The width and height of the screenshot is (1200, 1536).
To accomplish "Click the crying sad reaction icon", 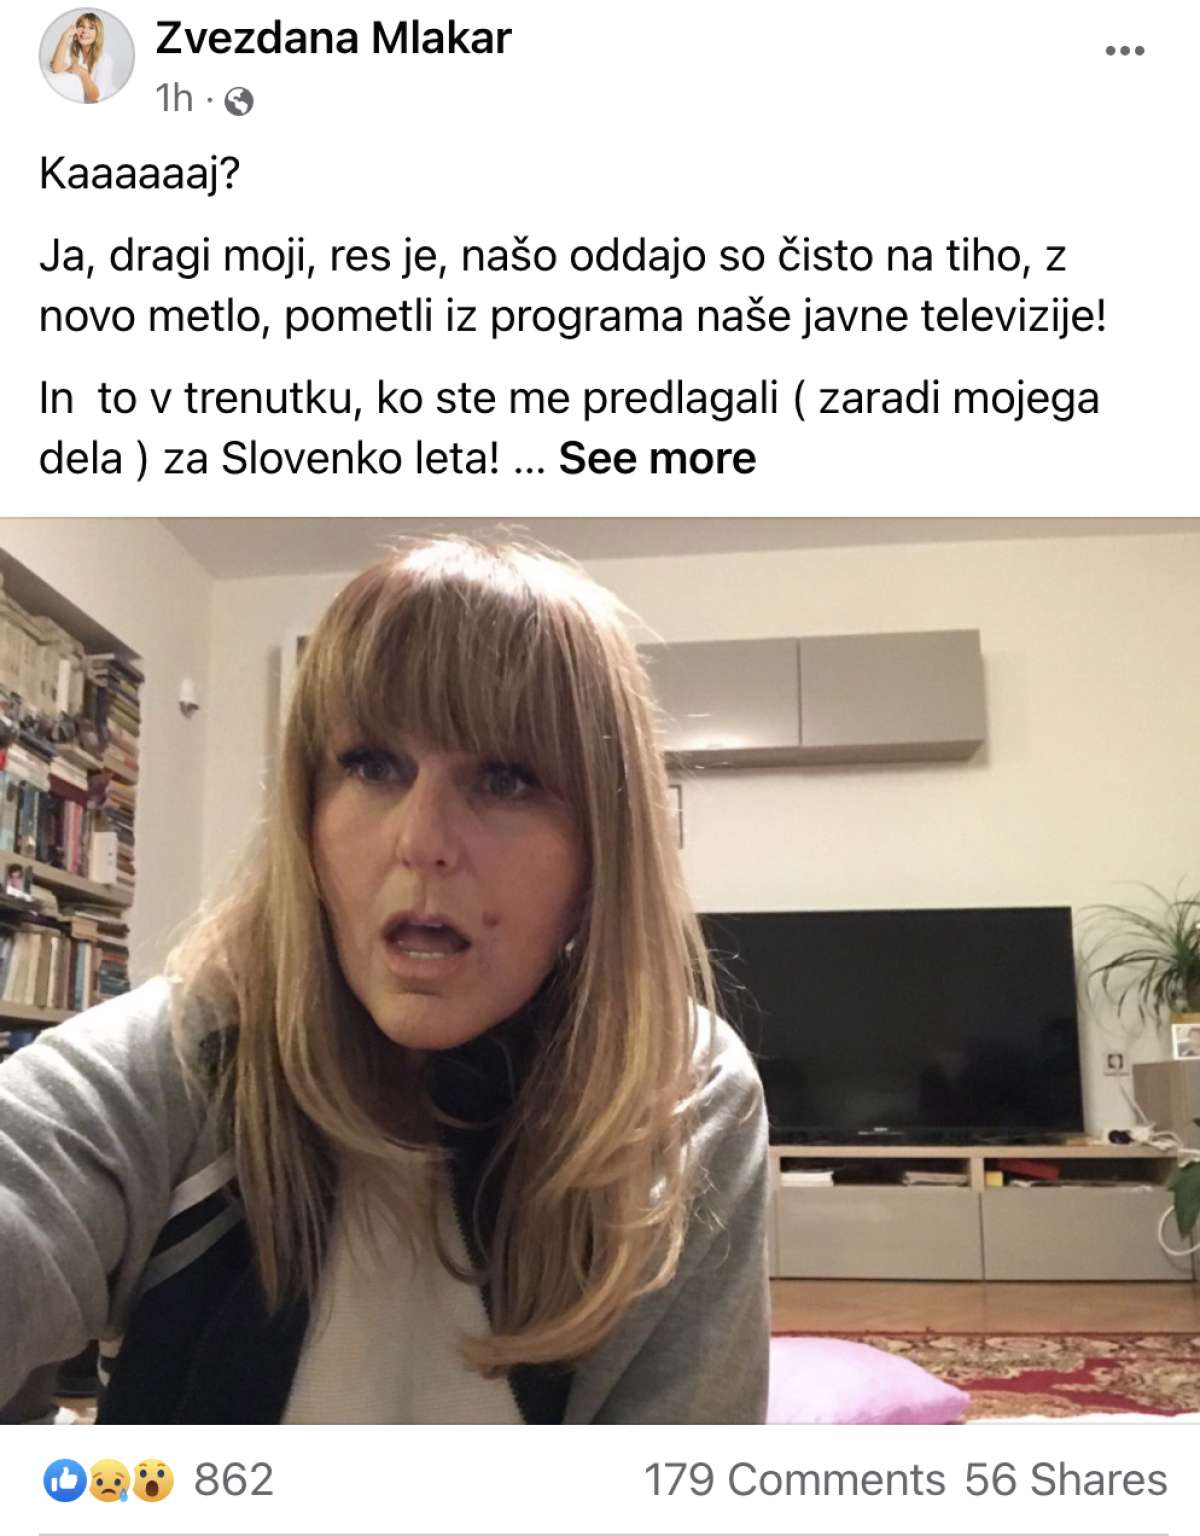I will (108, 1480).
